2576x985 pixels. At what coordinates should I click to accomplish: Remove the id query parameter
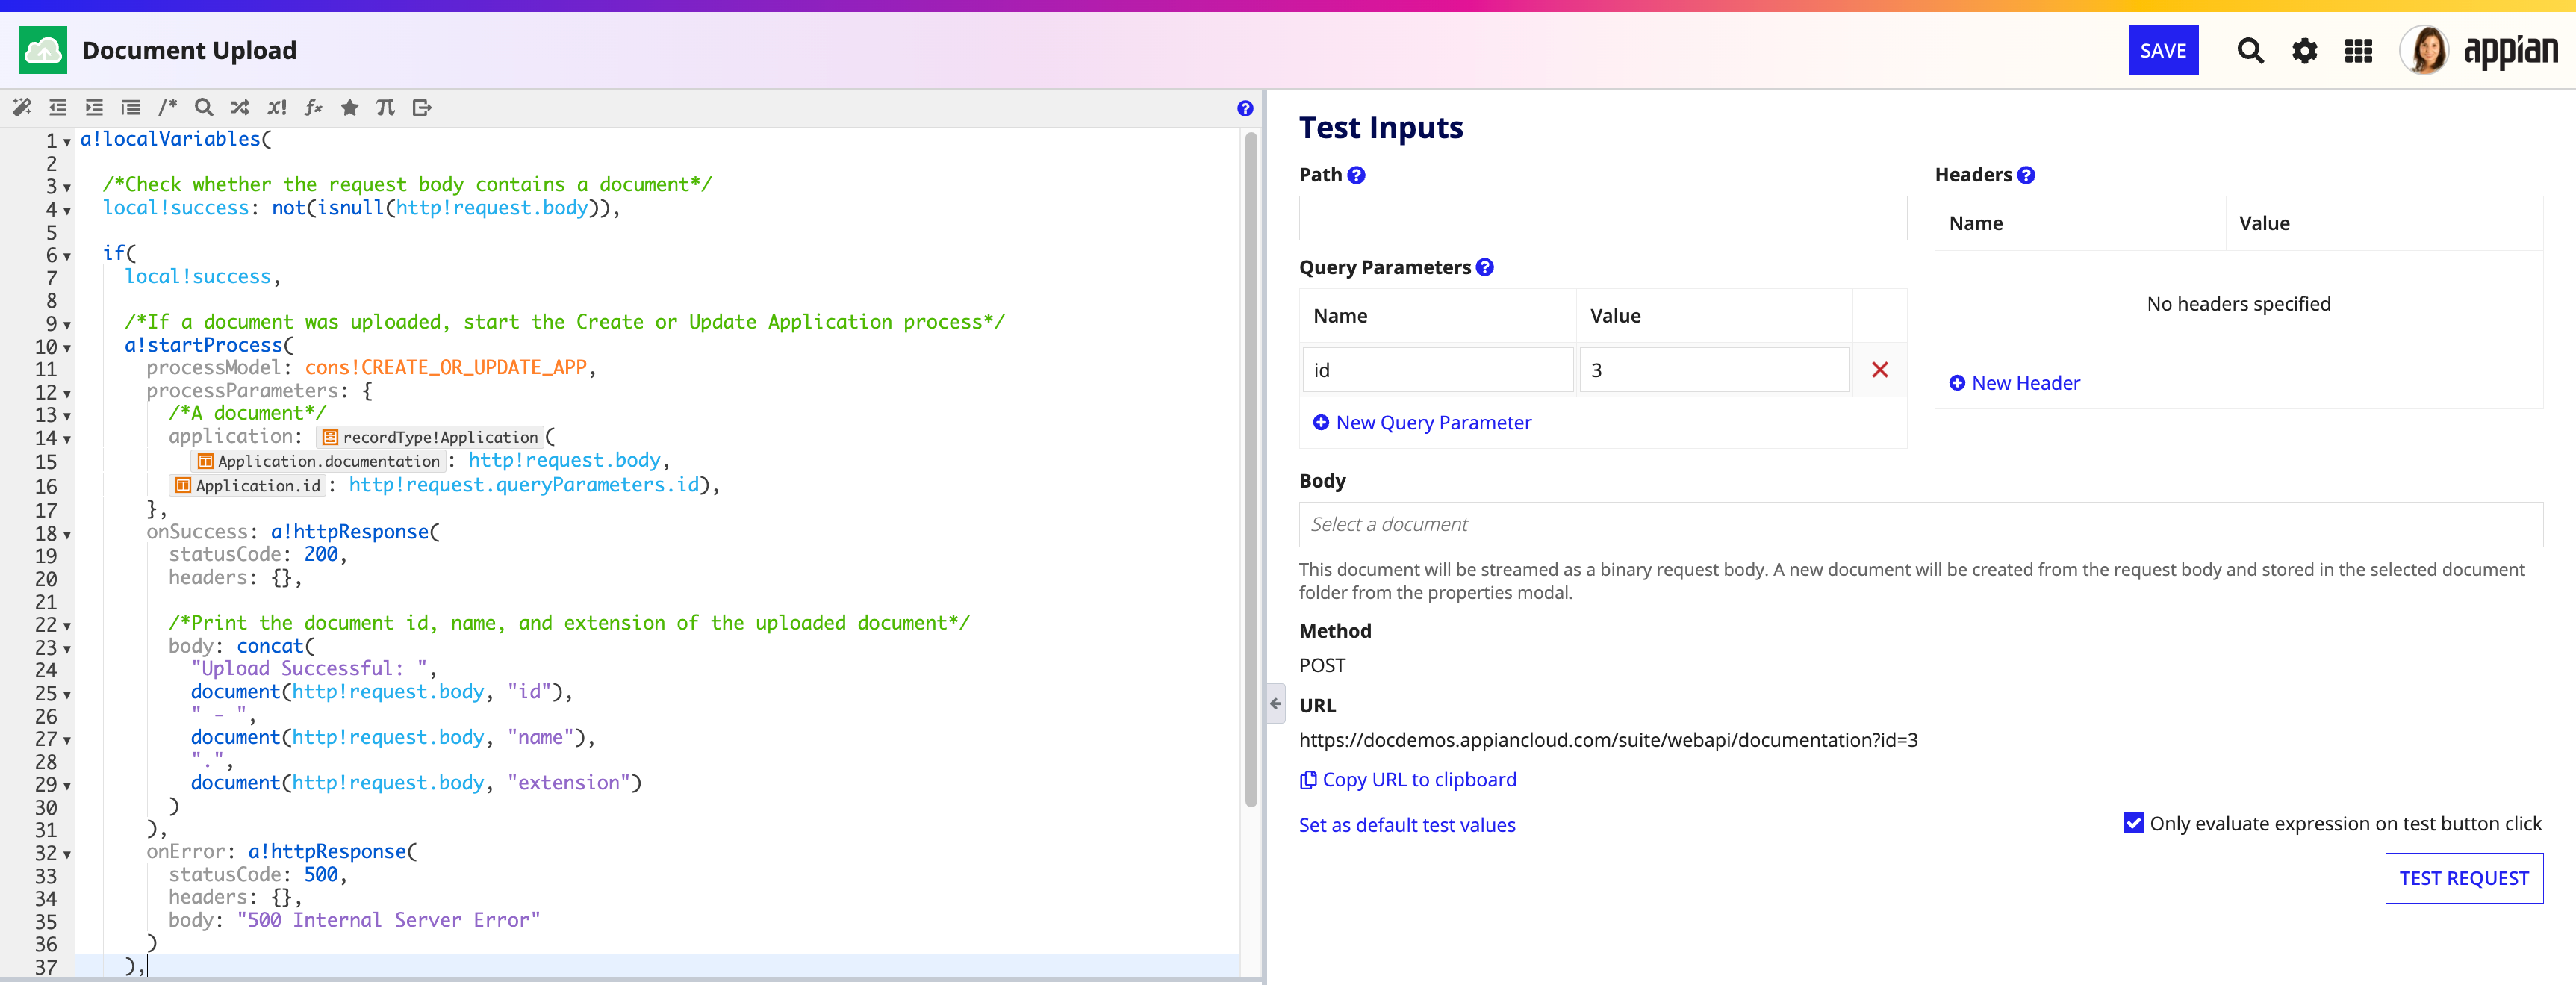(x=1880, y=370)
